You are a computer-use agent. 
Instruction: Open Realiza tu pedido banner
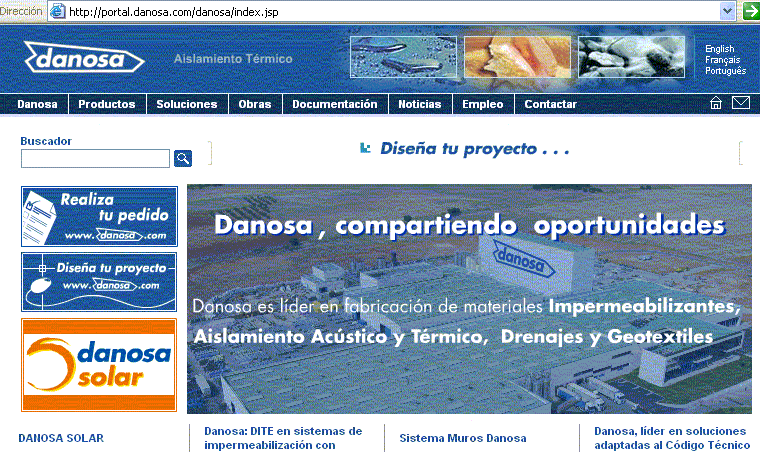click(x=99, y=216)
